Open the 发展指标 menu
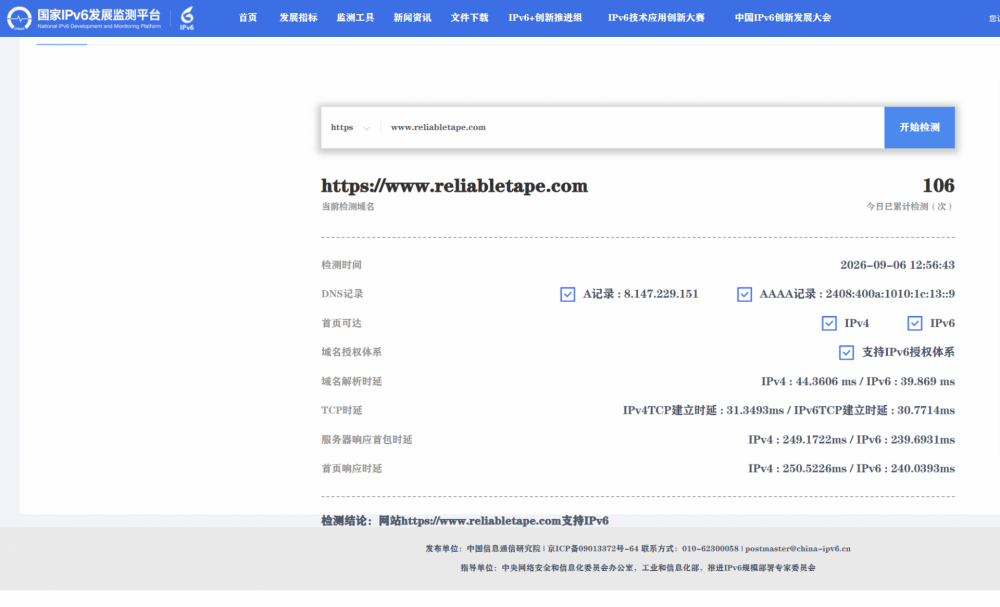 click(298, 18)
